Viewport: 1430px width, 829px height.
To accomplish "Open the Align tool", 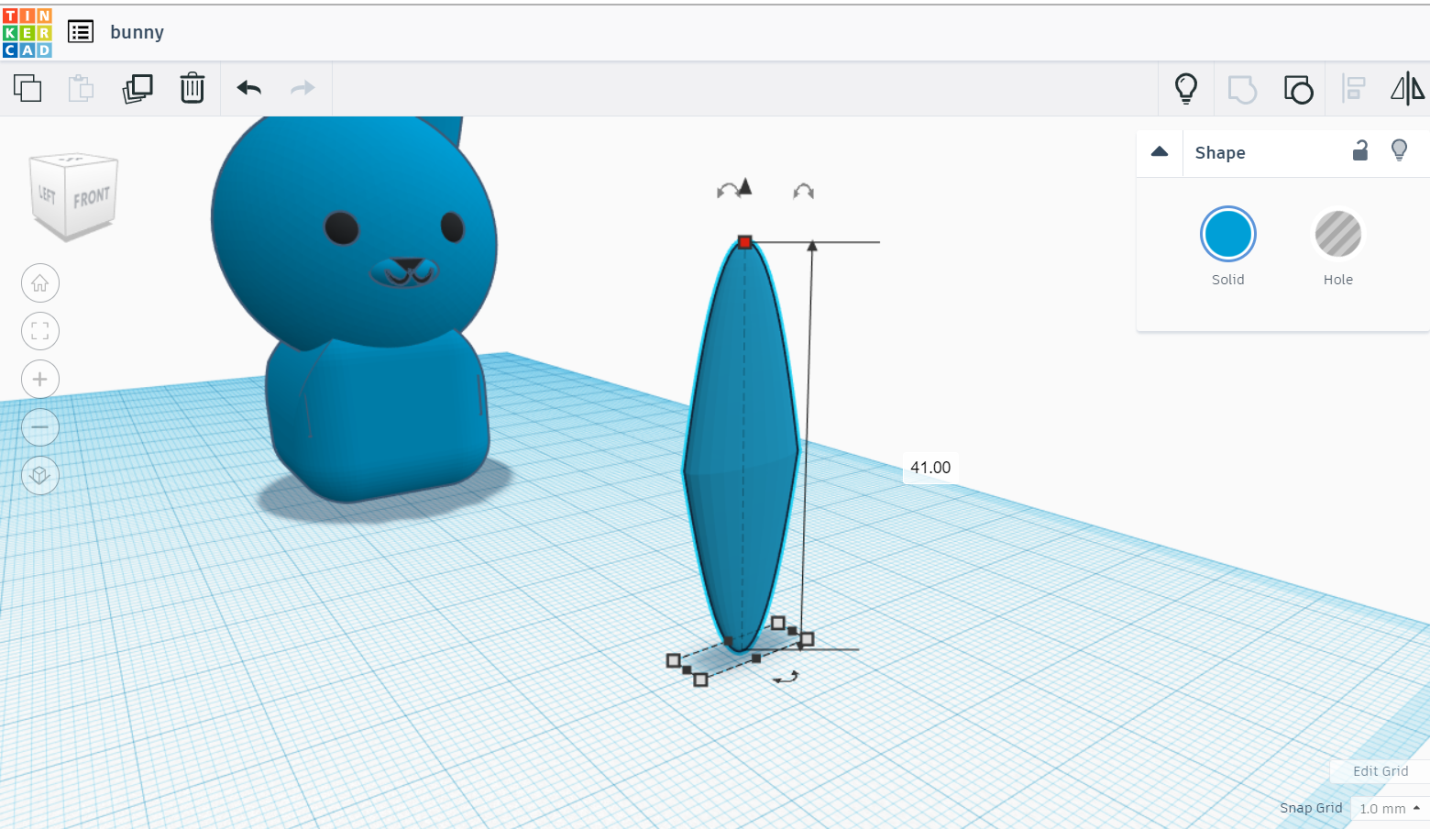I will (1354, 89).
